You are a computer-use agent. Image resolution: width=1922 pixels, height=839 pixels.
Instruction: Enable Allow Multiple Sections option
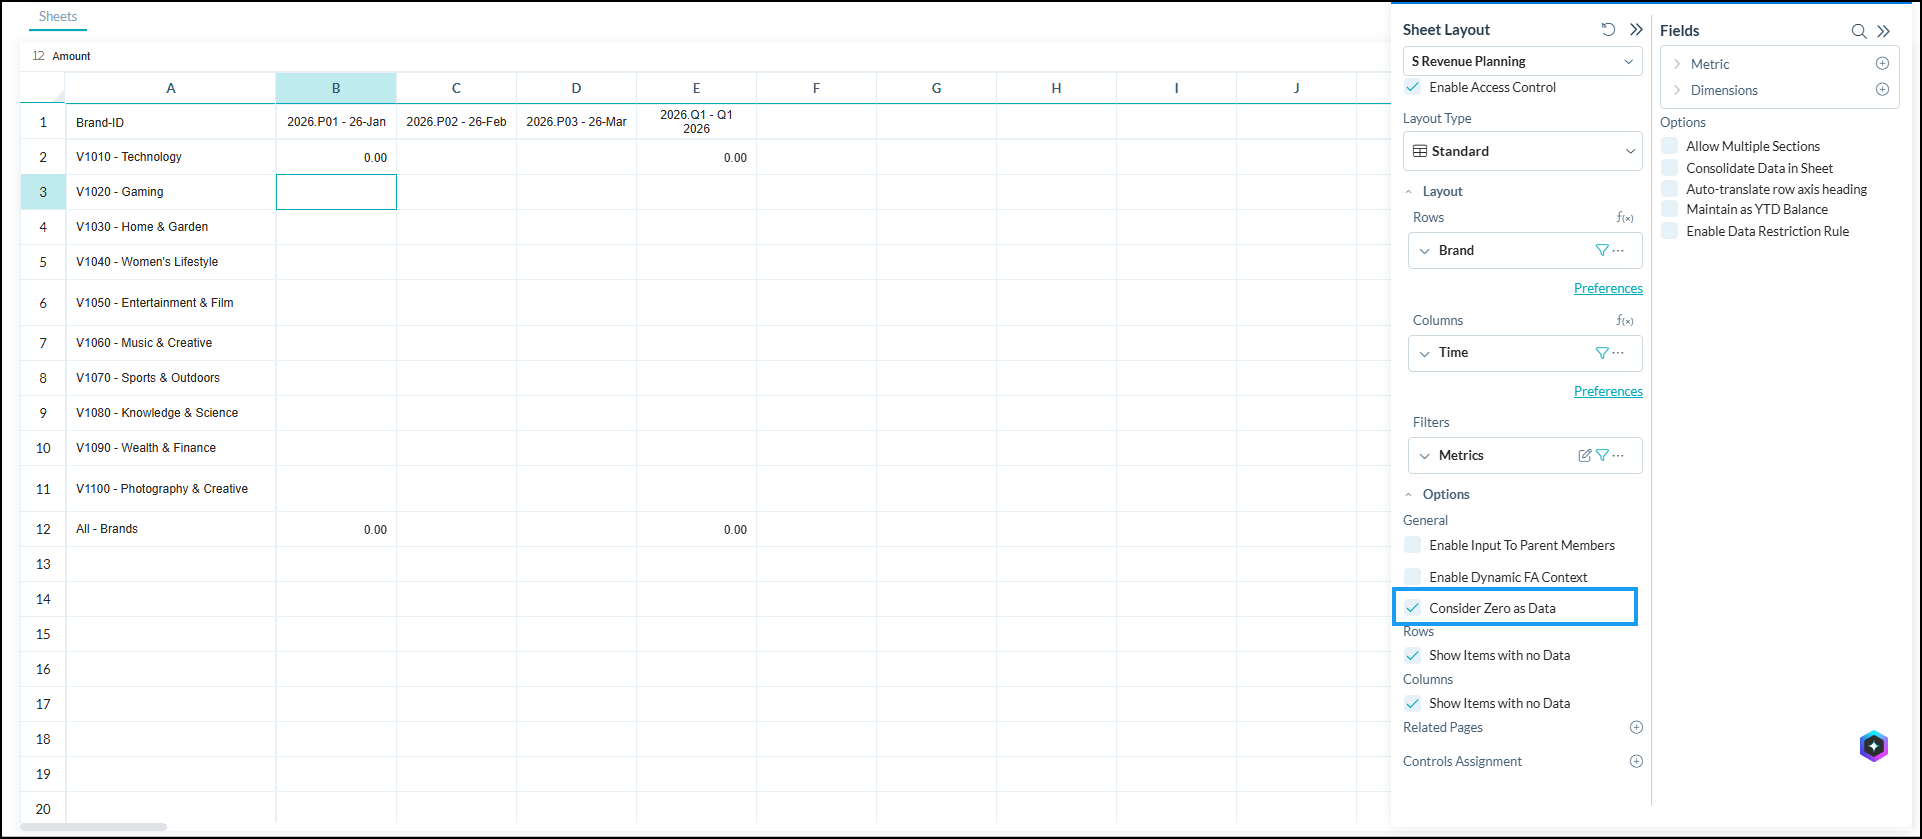(x=1669, y=146)
